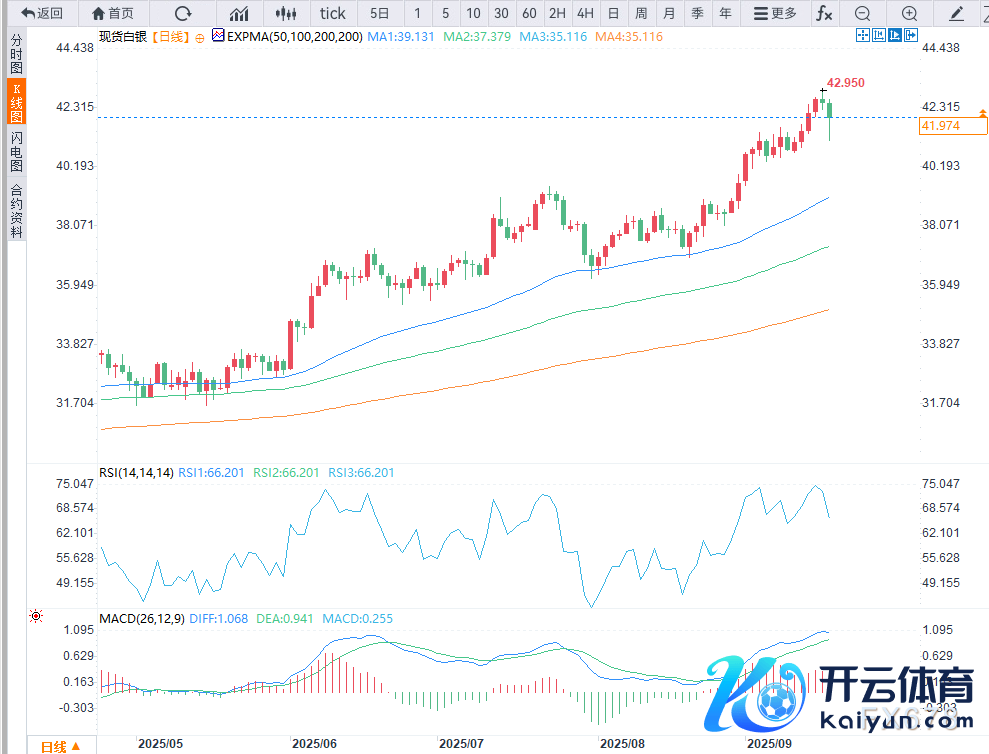
Task: Activate the pencil drawing tool
Action: (957, 13)
